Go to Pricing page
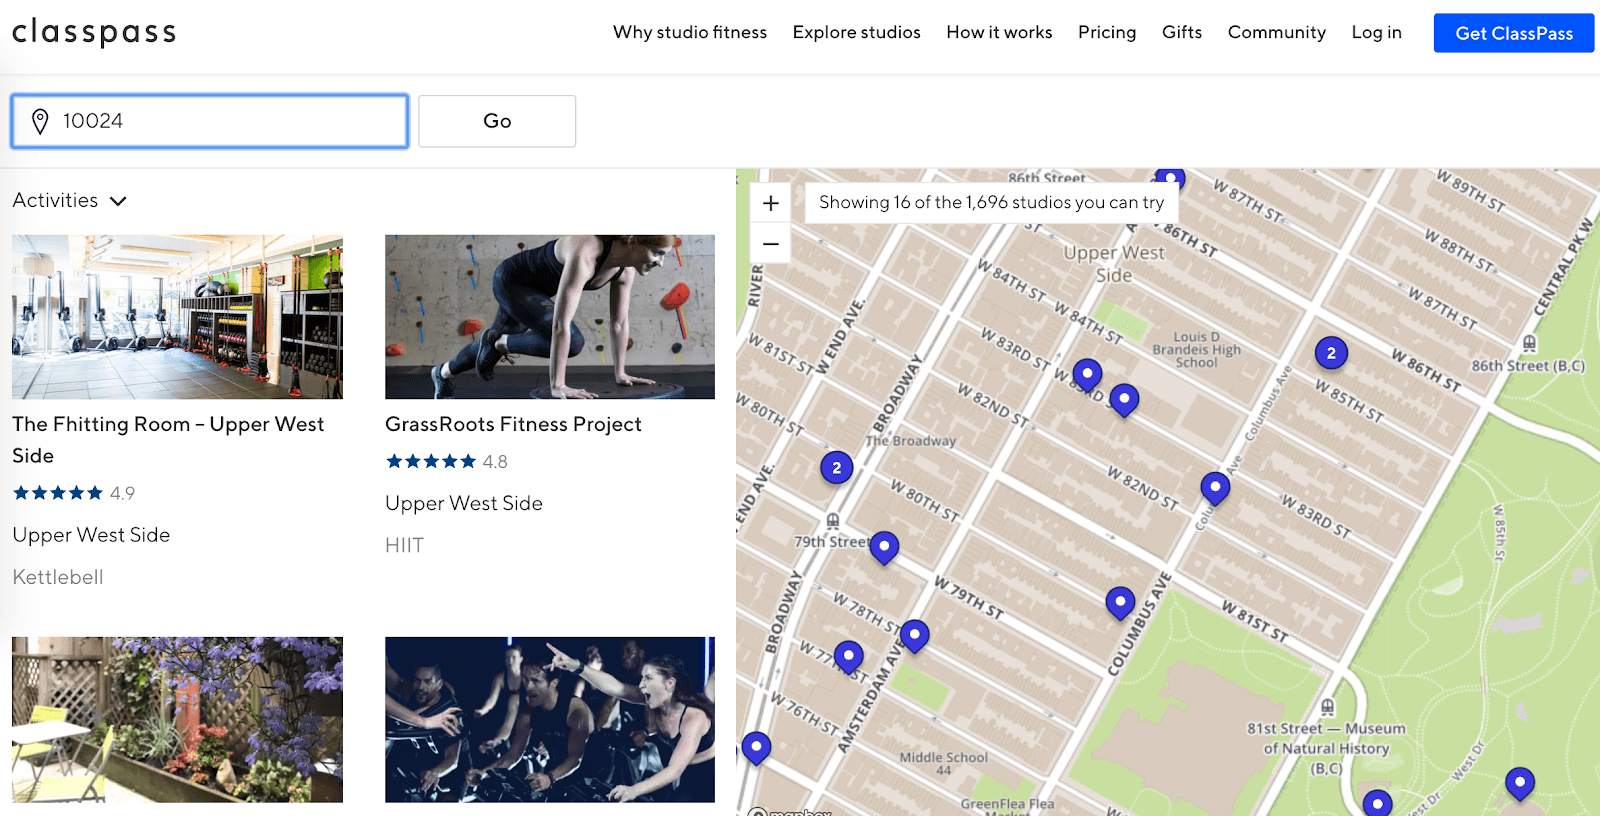 [1107, 32]
